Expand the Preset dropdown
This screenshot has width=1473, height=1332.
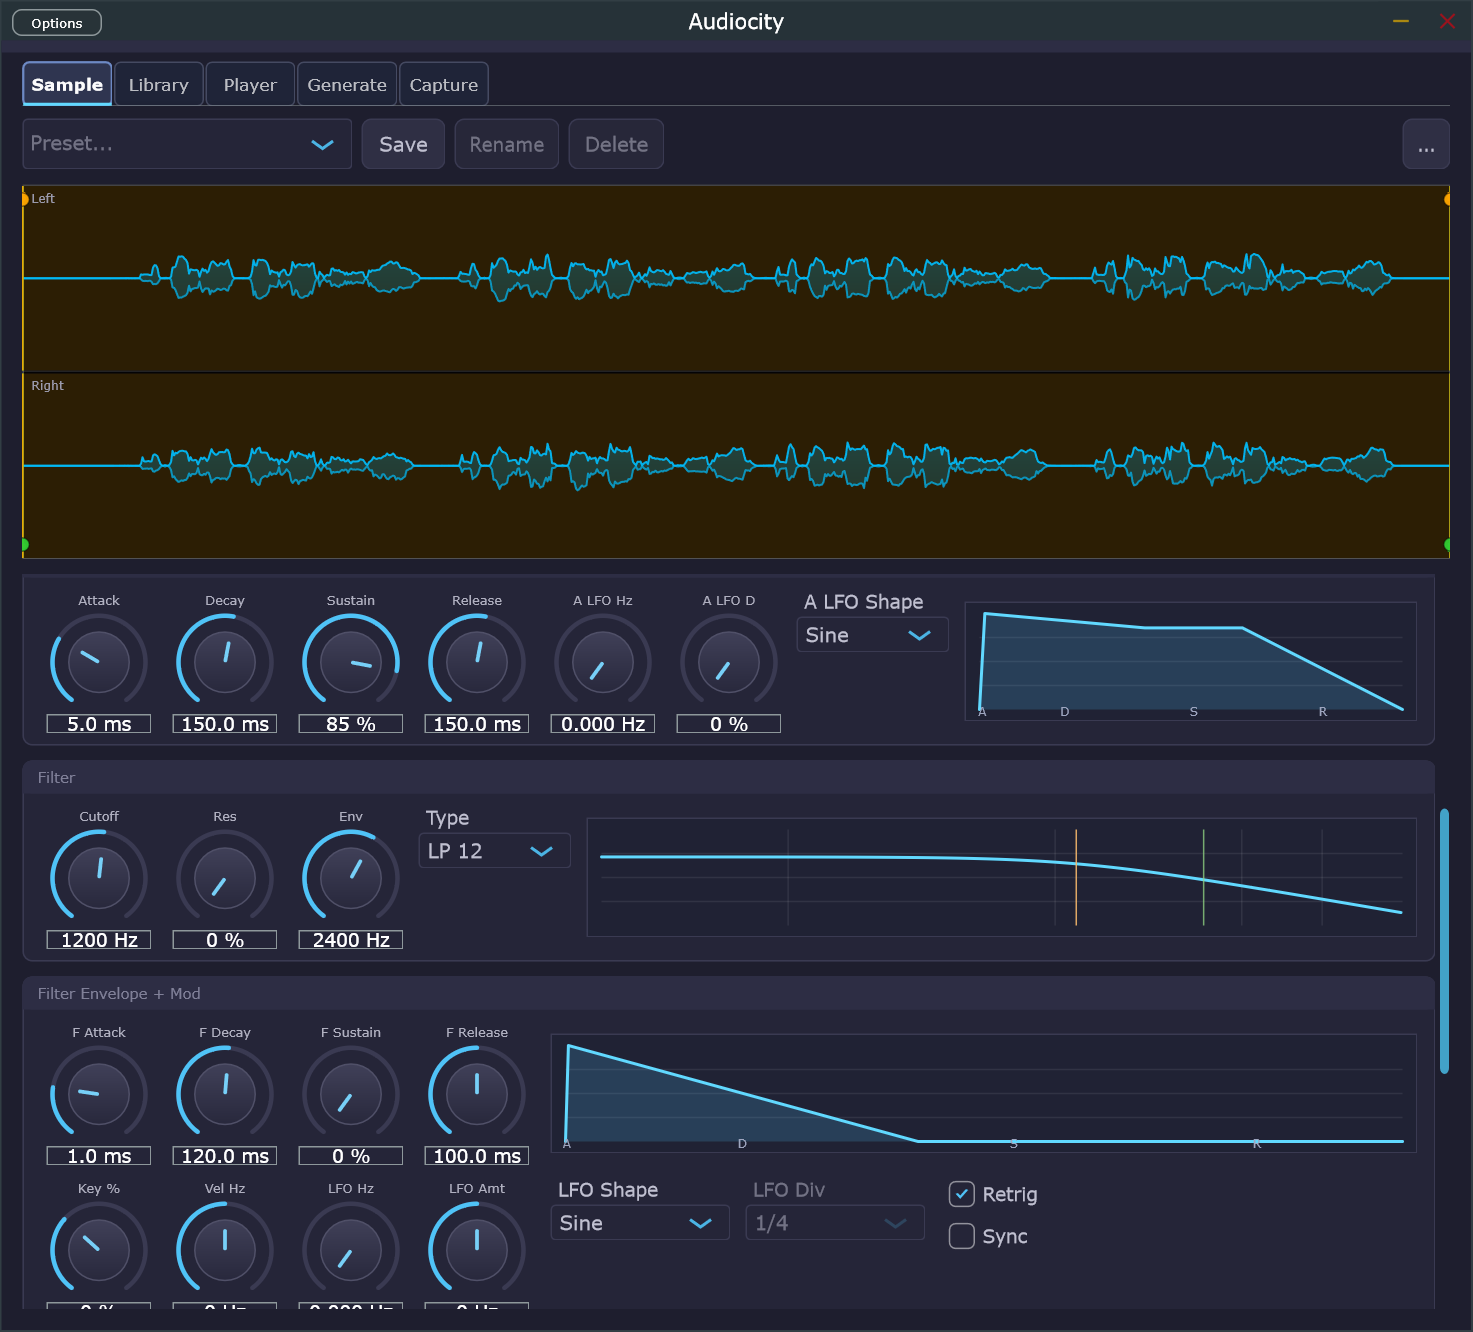pyautogui.click(x=187, y=144)
